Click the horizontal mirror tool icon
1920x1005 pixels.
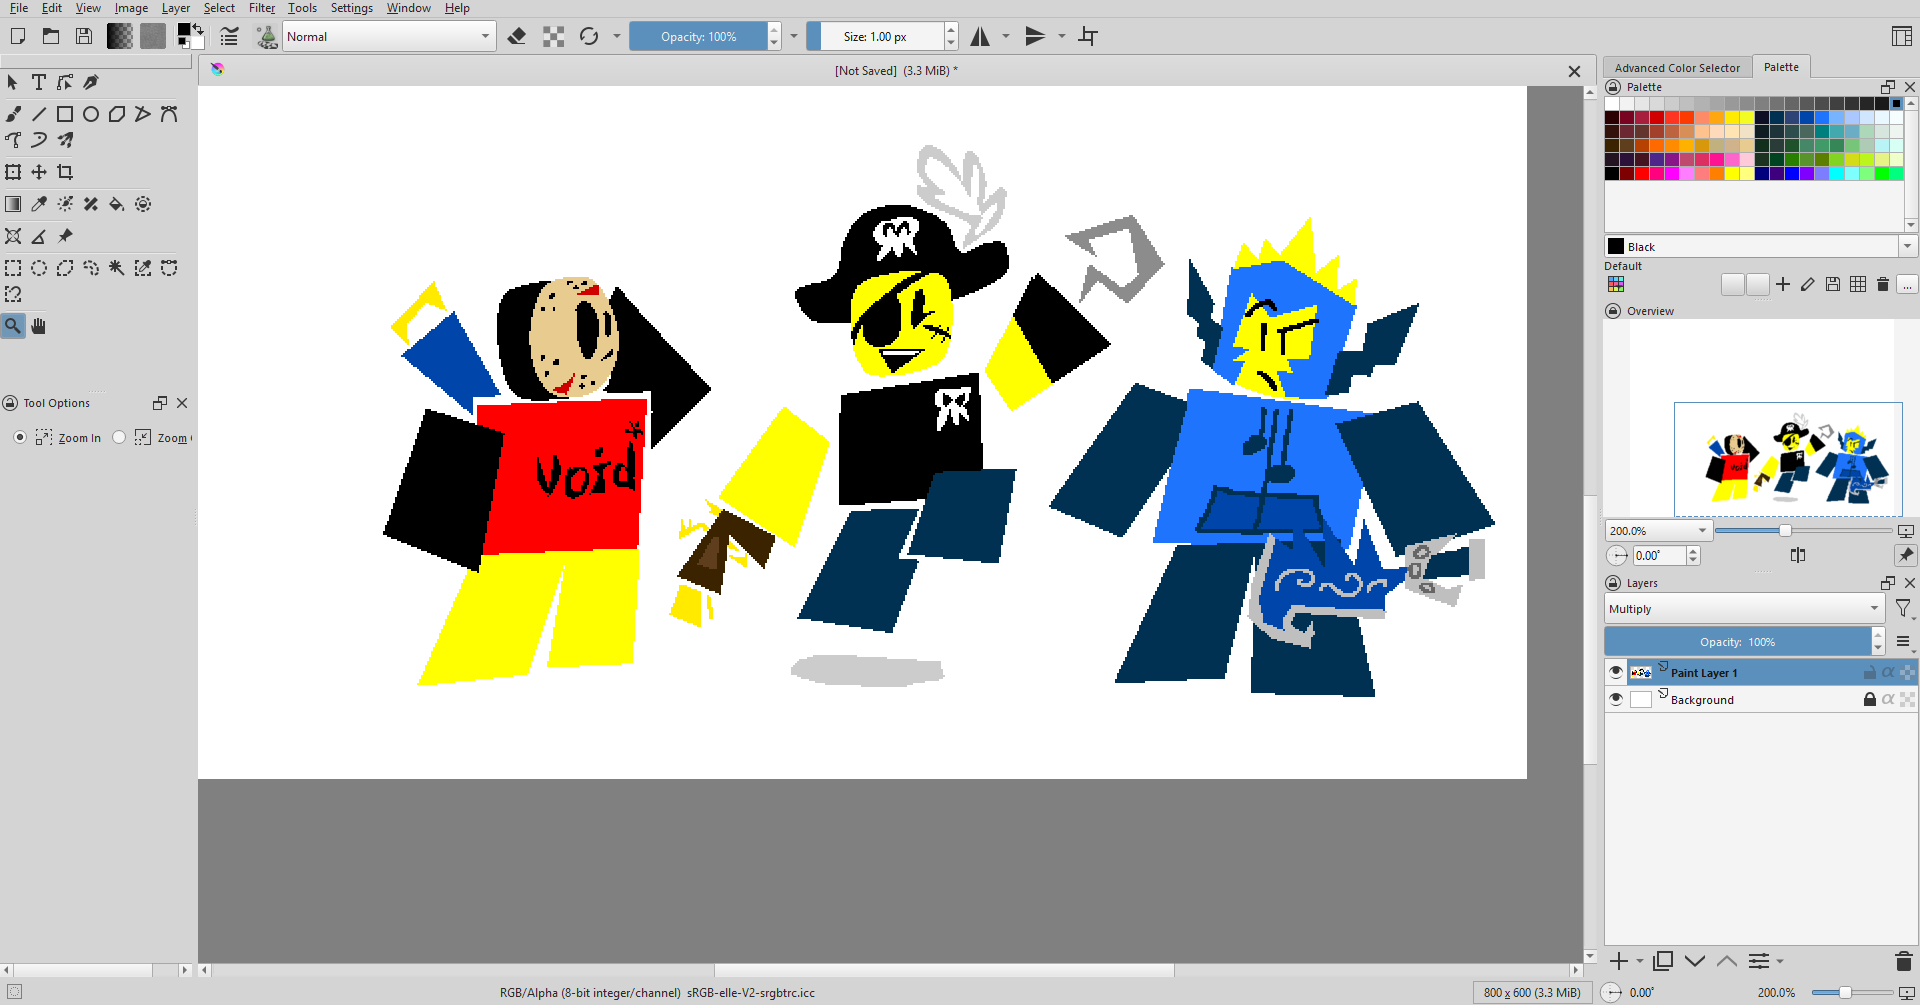(x=980, y=37)
